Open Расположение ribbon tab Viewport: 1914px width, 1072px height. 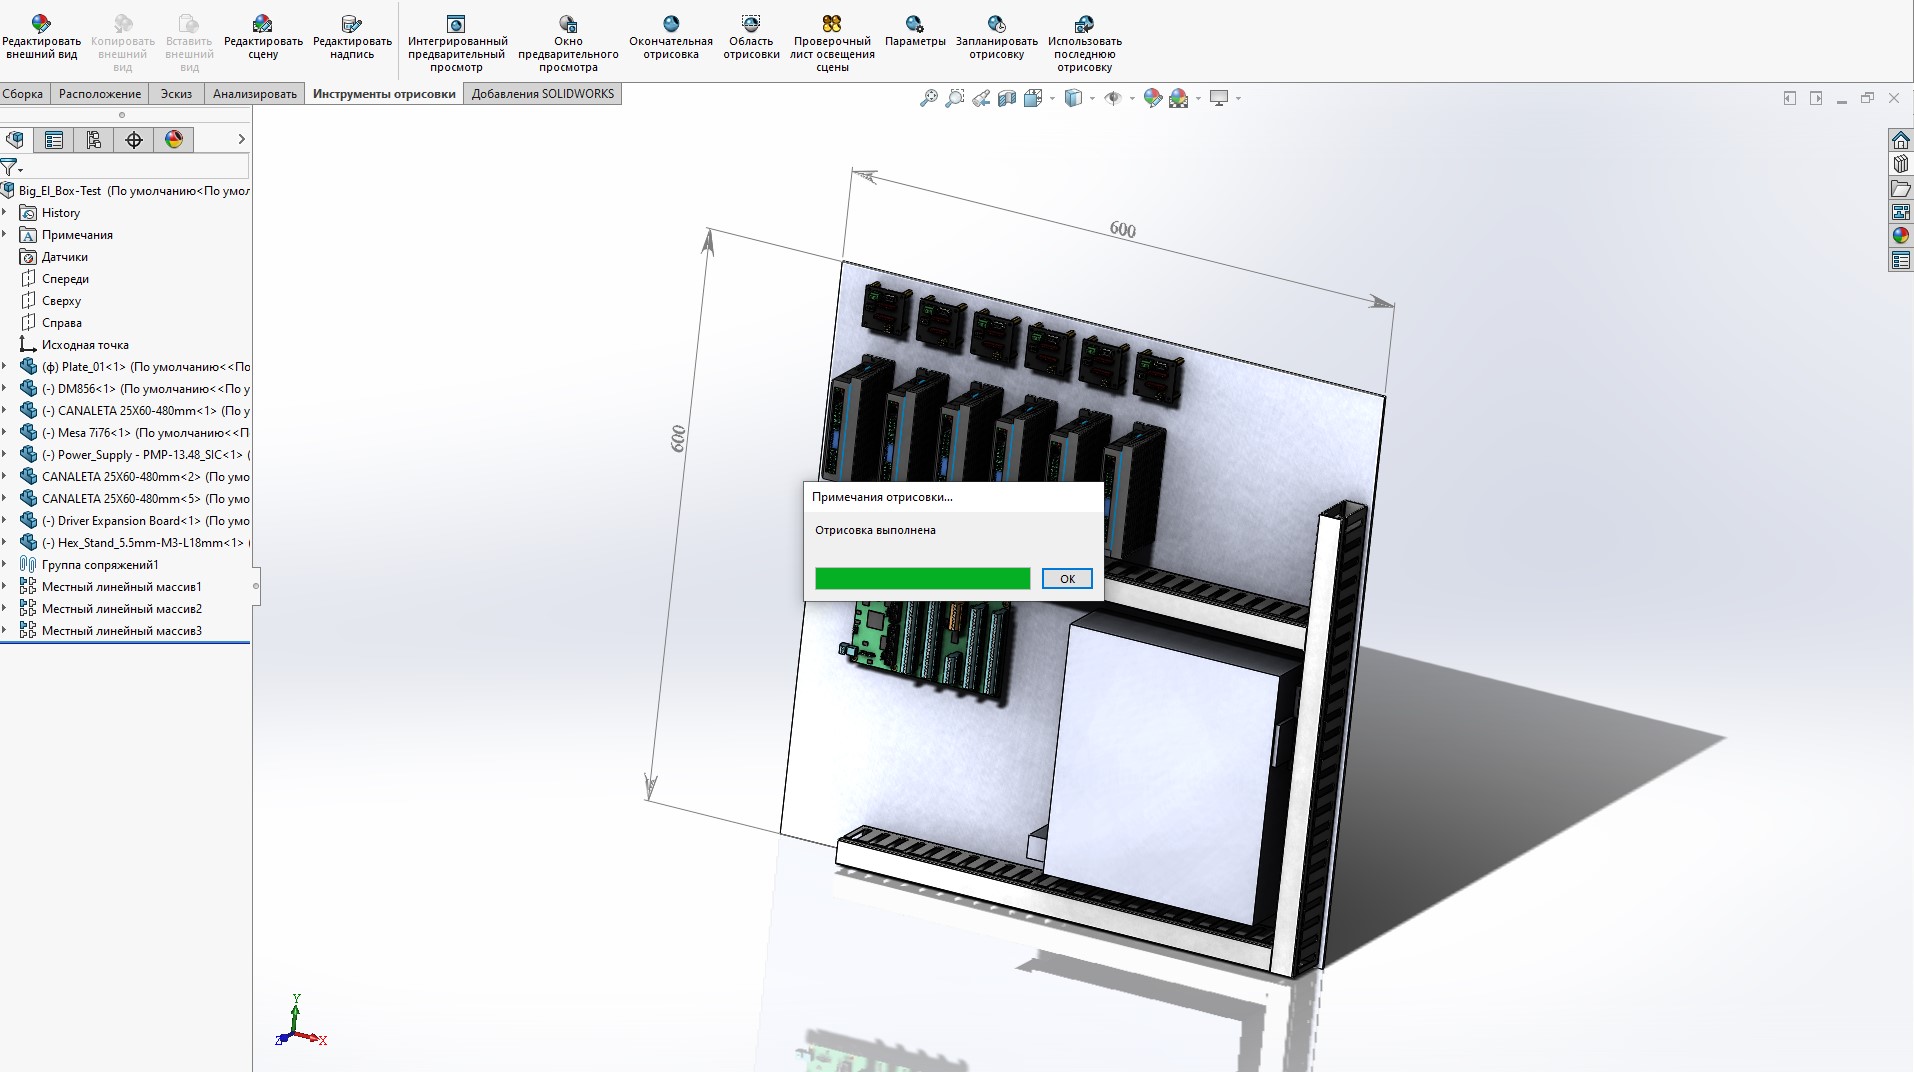point(100,94)
